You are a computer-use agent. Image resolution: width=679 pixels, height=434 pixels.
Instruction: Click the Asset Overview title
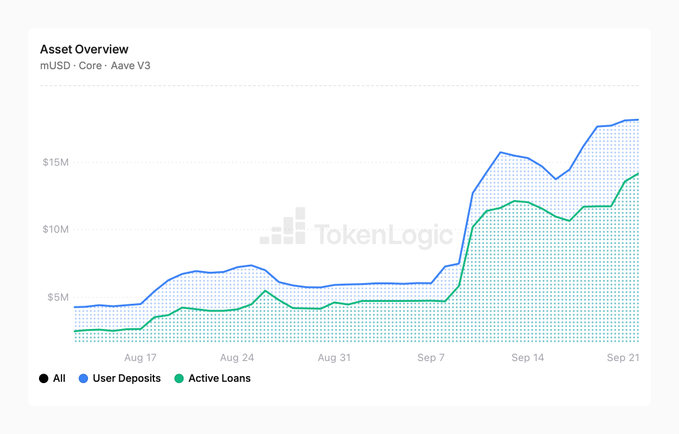[84, 49]
